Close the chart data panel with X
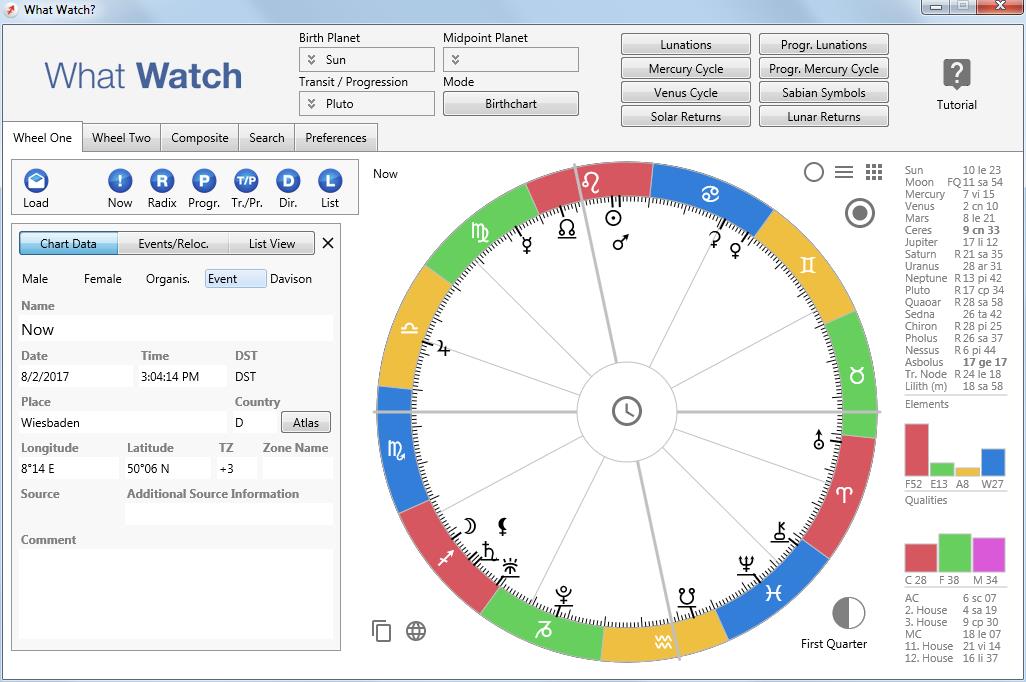Screen dimensions: 1026x682 (328, 243)
